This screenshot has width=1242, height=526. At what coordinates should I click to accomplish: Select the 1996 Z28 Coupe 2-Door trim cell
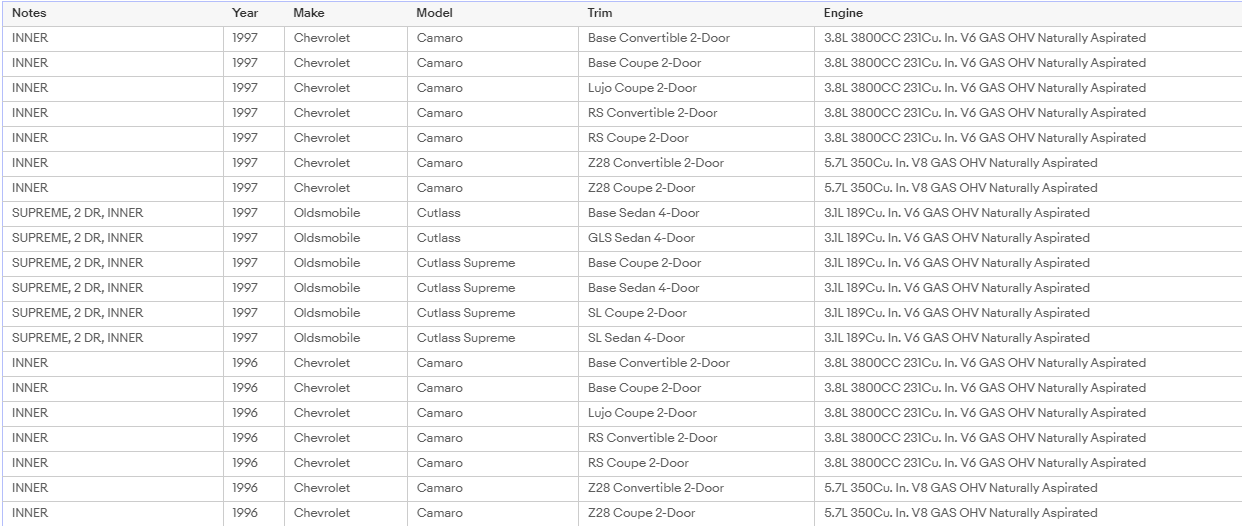[x=696, y=513]
